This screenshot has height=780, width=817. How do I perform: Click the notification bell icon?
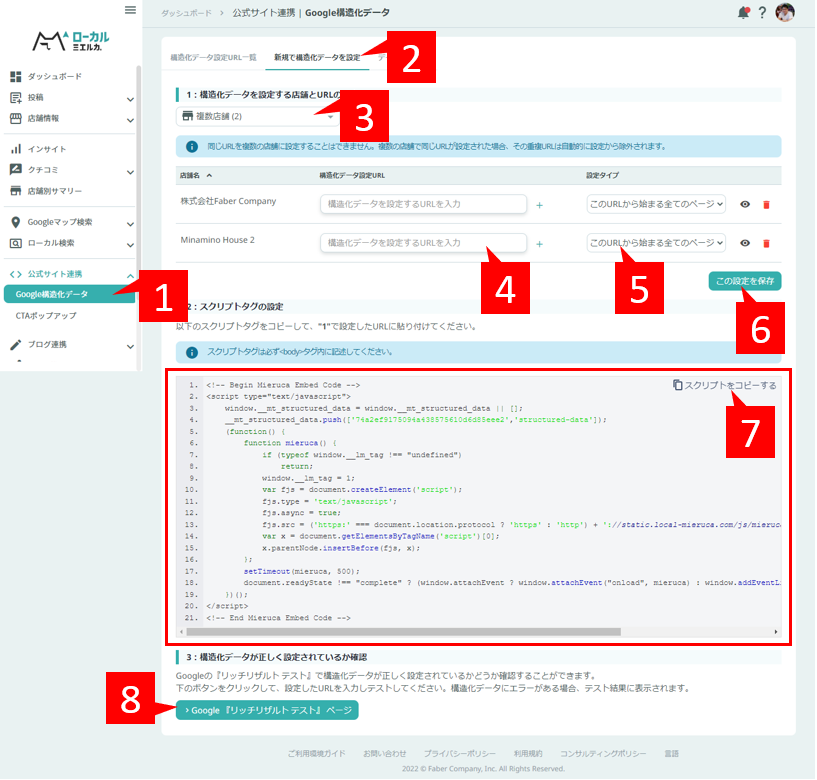744,13
